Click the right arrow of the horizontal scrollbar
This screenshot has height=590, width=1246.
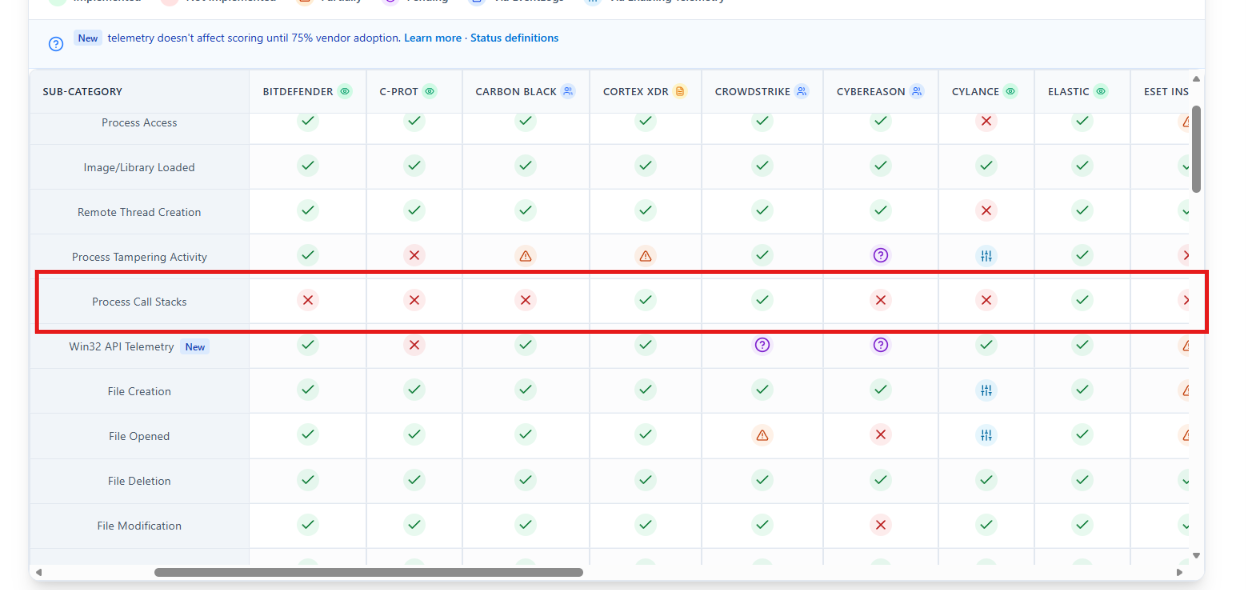(1179, 573)
